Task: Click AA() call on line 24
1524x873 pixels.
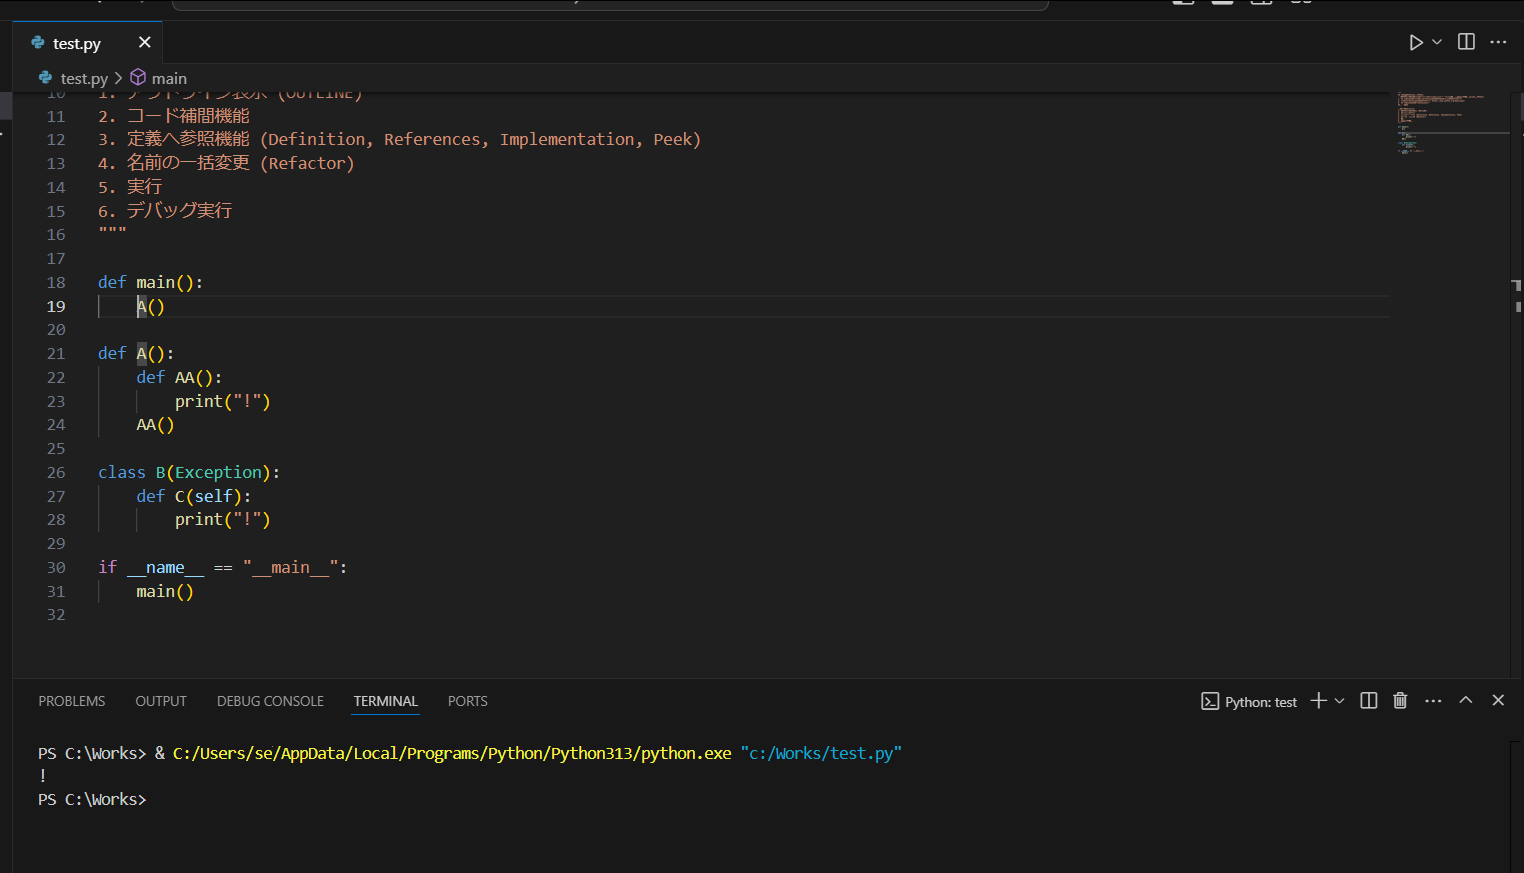Action: coord(155,424)
